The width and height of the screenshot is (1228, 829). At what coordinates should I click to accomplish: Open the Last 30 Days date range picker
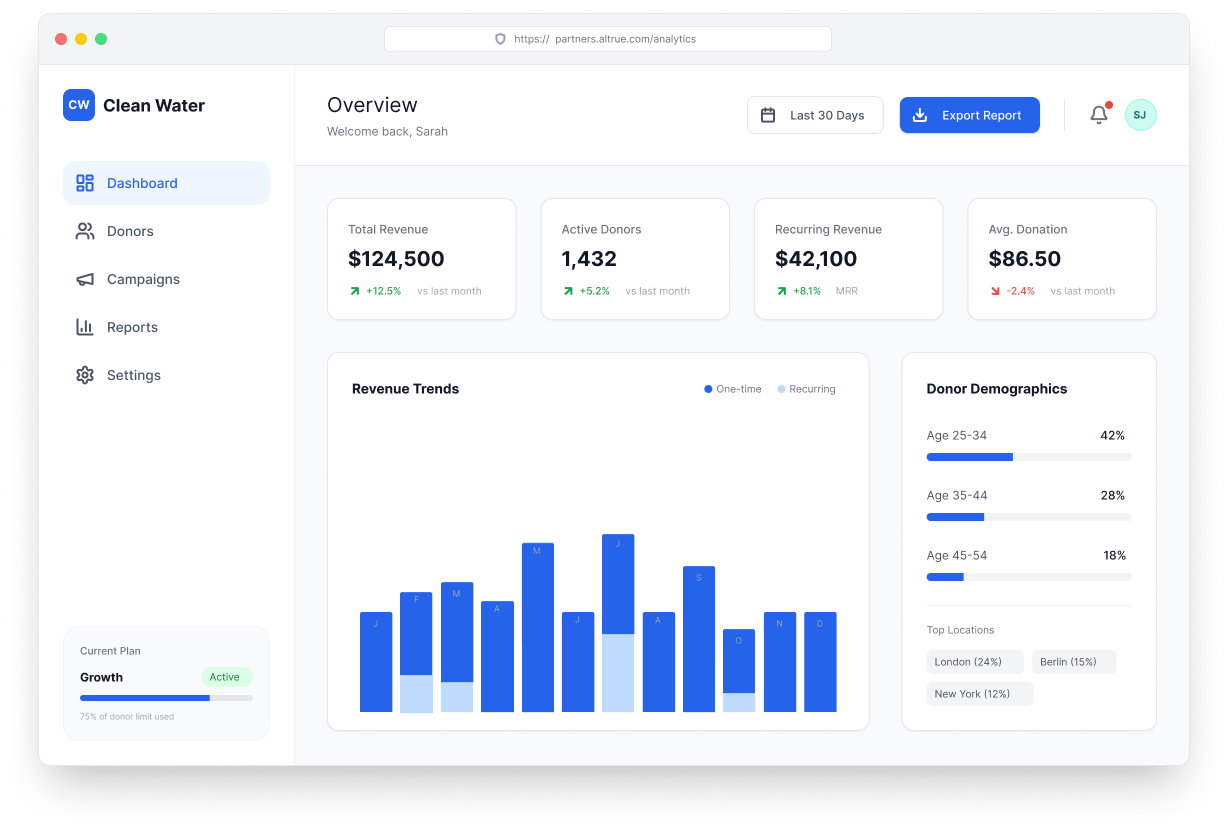coord(815,115)
